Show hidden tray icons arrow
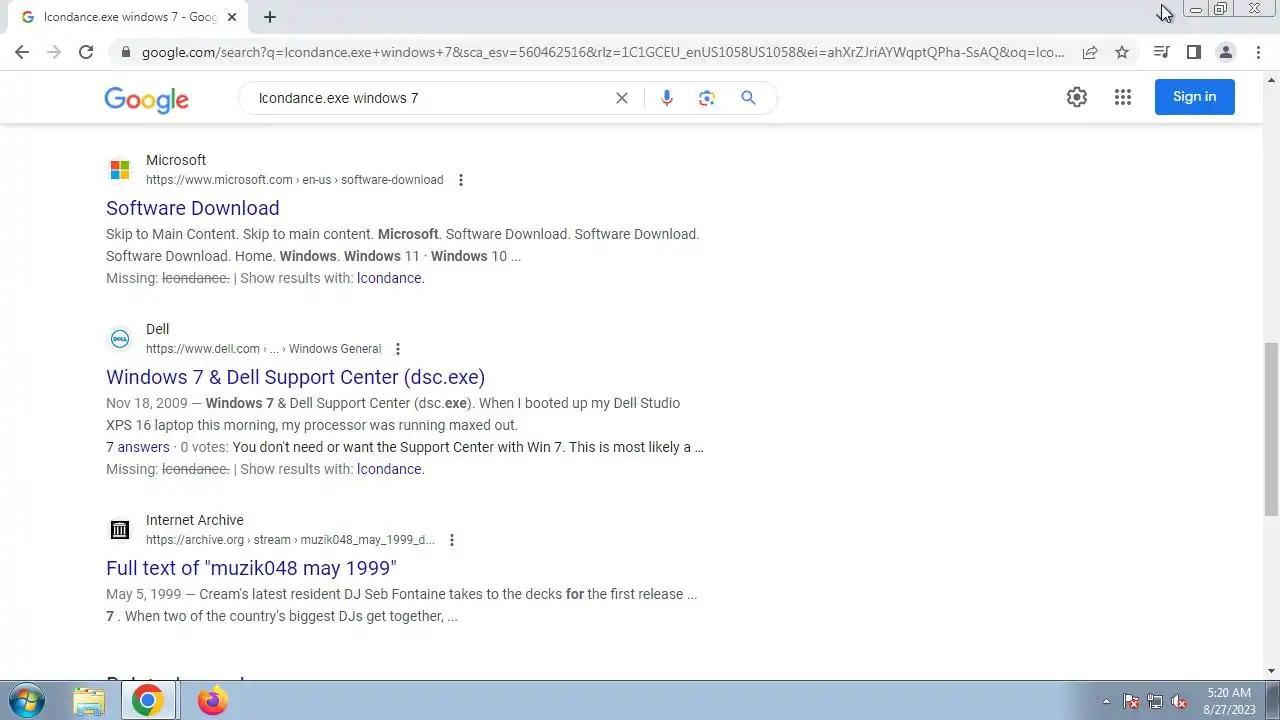This screenshot has height=720, width=1280. point(1106,701)
